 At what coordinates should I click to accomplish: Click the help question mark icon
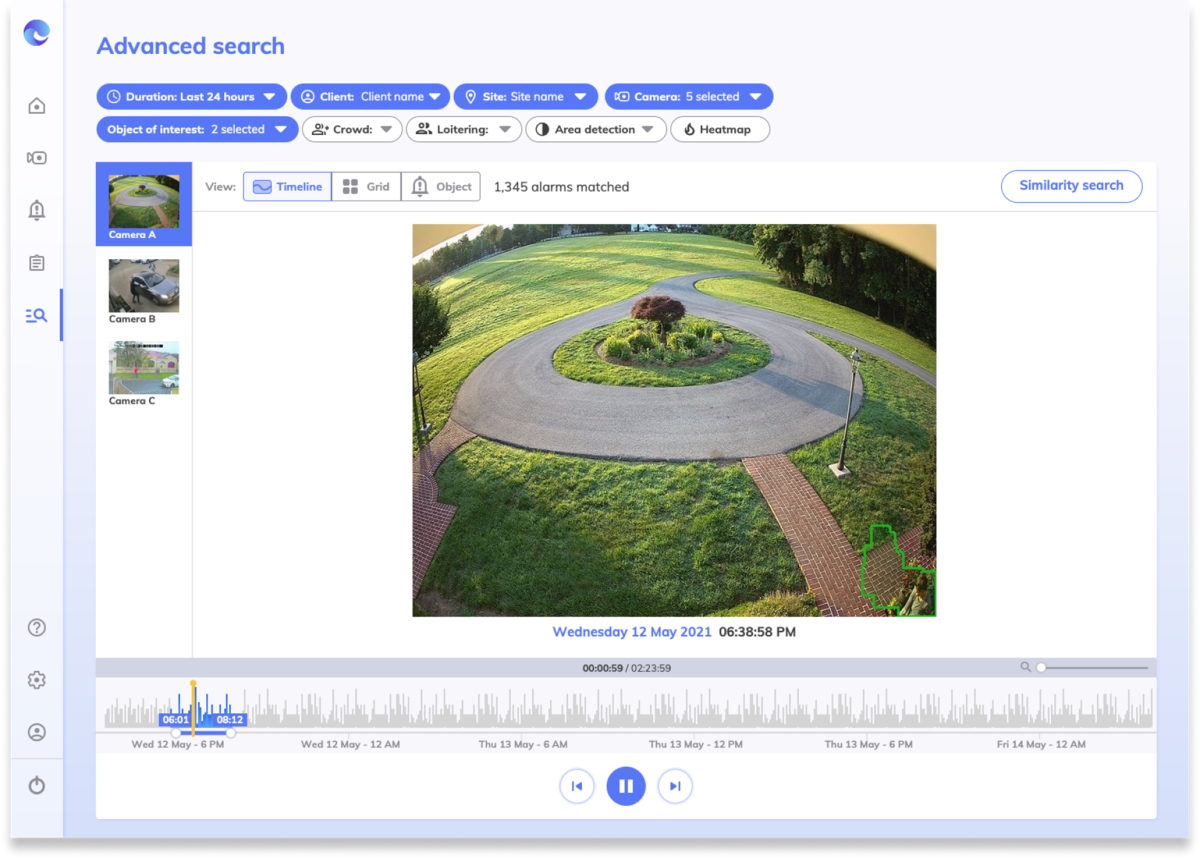pyautogui.click(x=37, y=628)
